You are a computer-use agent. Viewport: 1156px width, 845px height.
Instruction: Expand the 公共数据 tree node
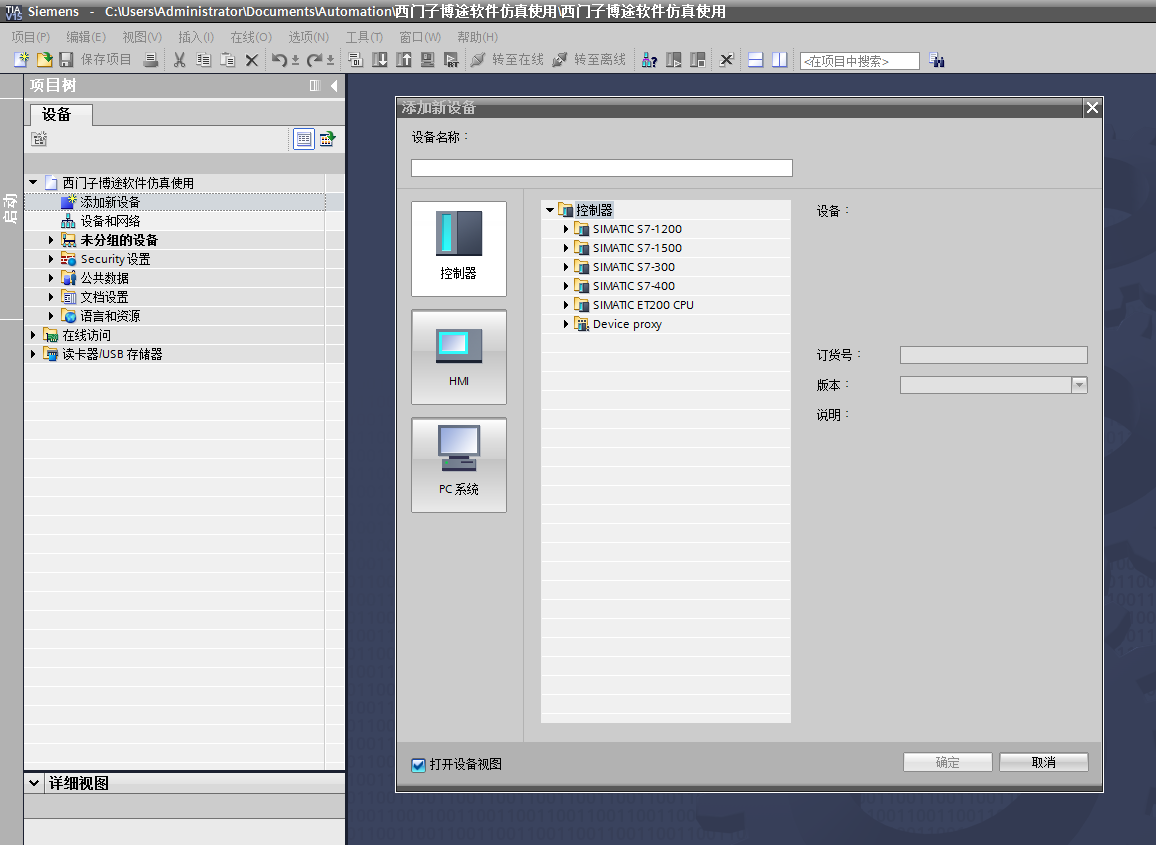[51, 278]
